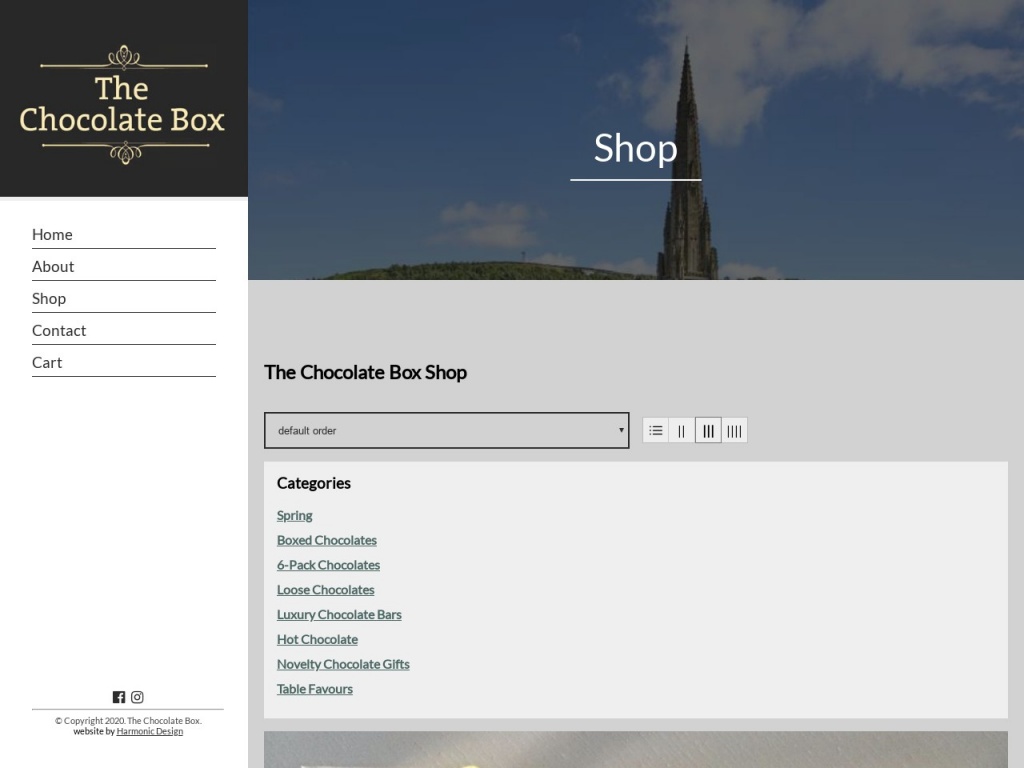The height and width of the screenshot is (768, 1024).
Task: Open the Facebook page icon
Action: pyautogui.click(x=119, y=697)
